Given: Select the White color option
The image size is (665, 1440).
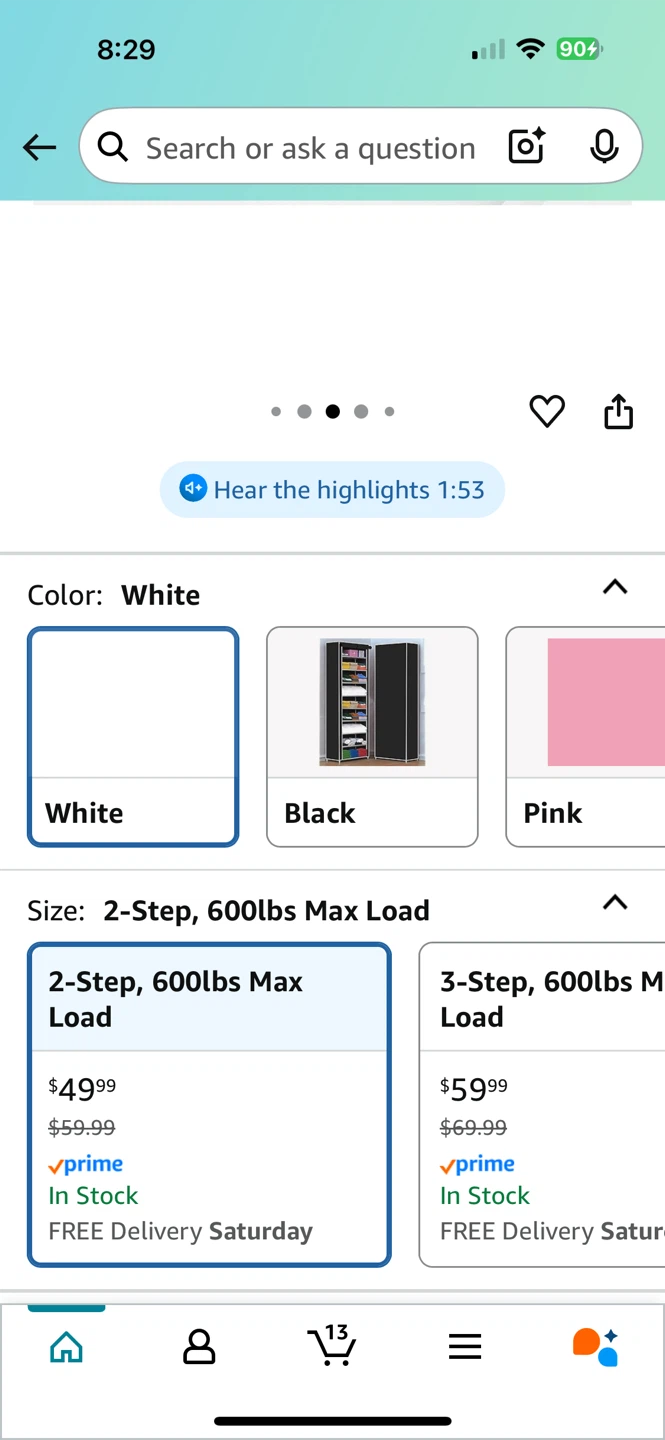Looking at the screenshot, I should pos(133,736).
